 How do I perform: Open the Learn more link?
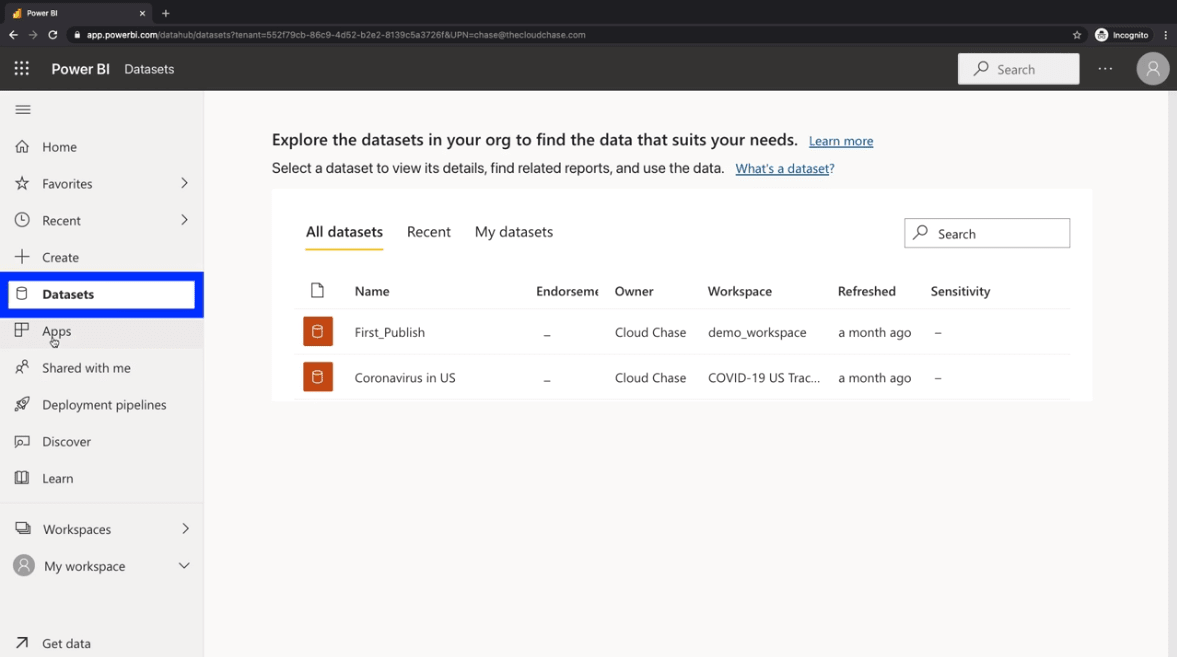click(x=841, y=141)
